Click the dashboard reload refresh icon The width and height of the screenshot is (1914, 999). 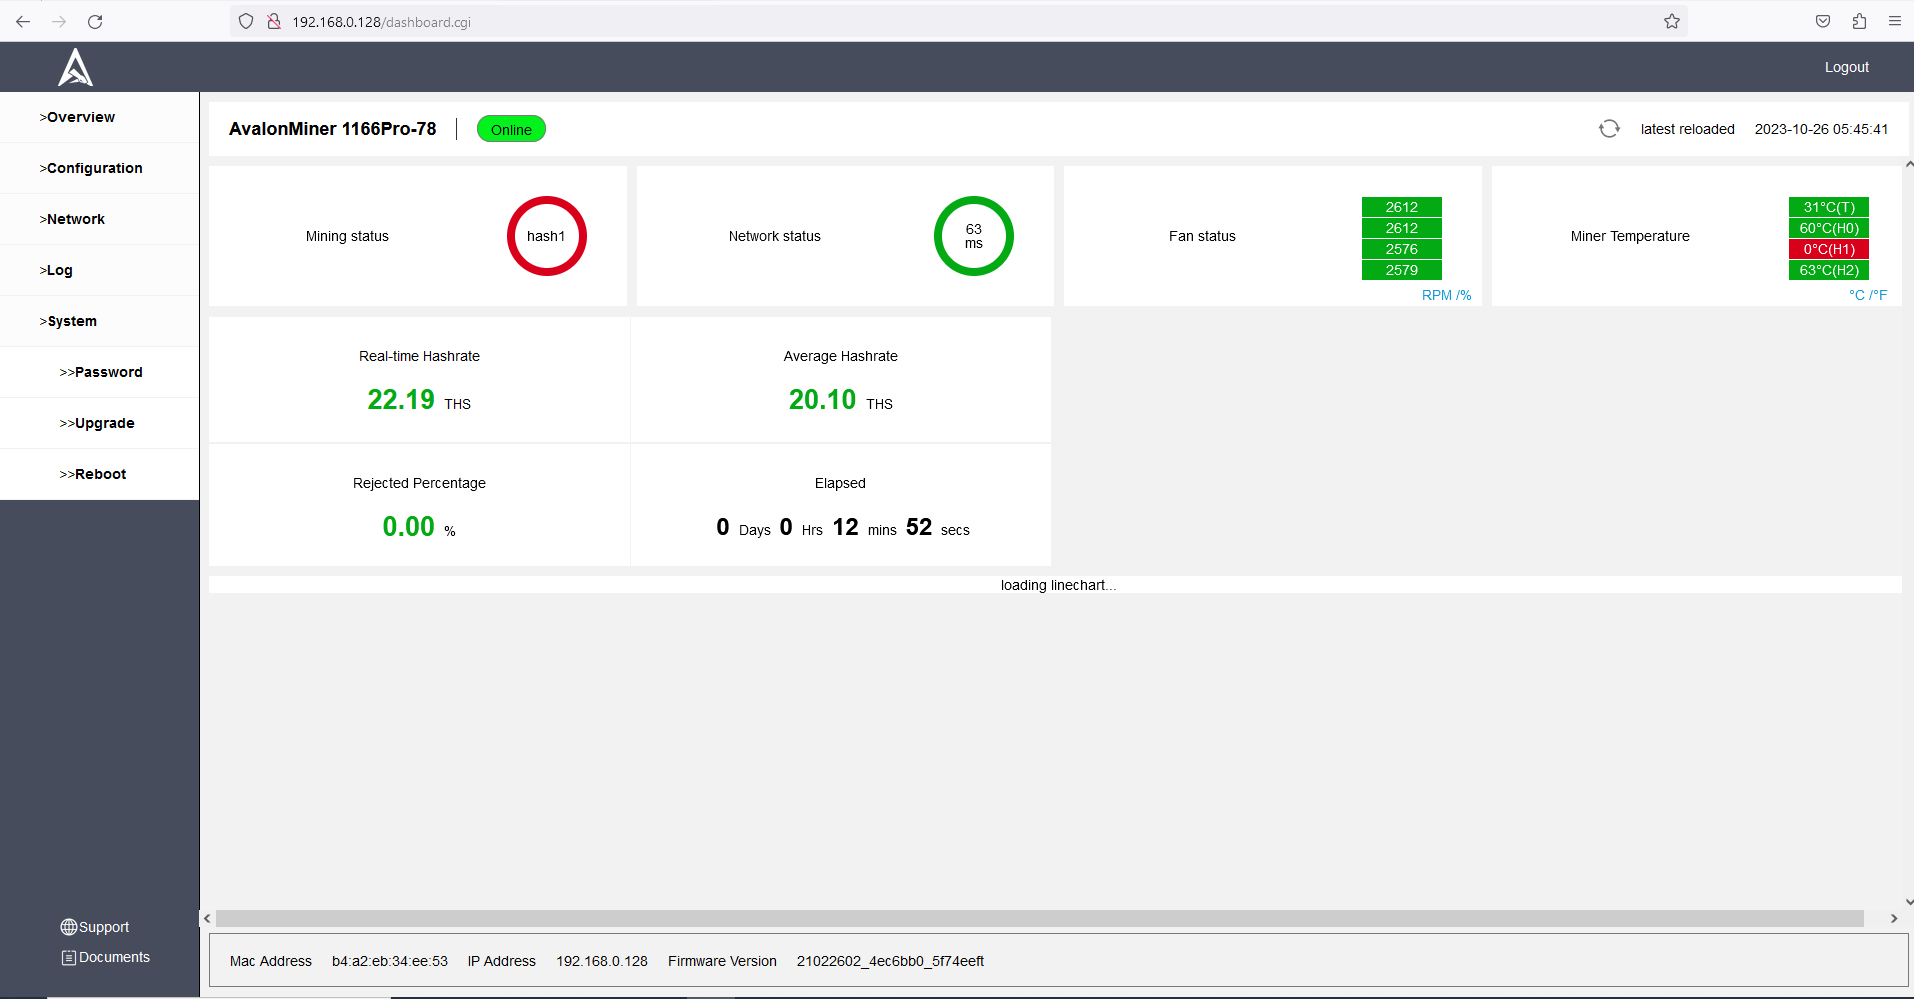tap(1609, 129)
